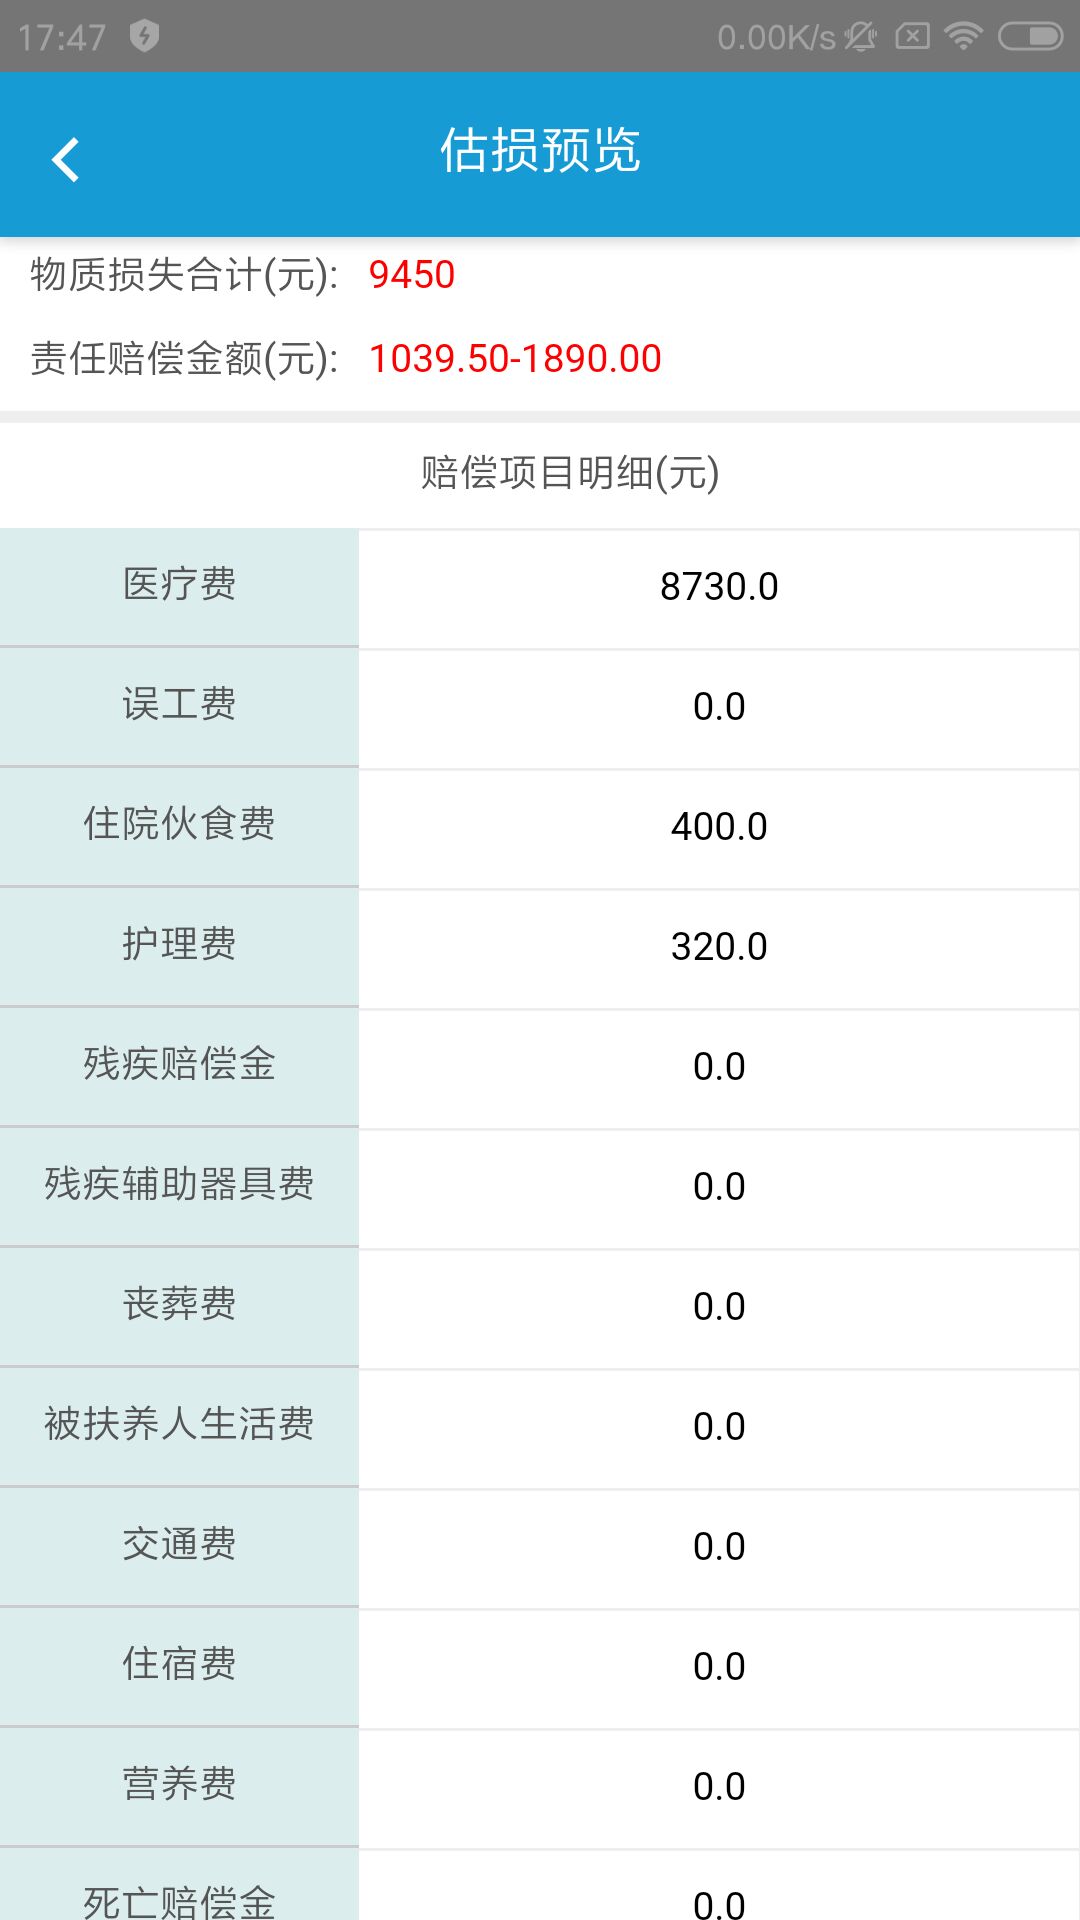Viewport: 1080px width, 1920px height.
Task: Tap the battery indicator icon
Action: [1030, 37]
